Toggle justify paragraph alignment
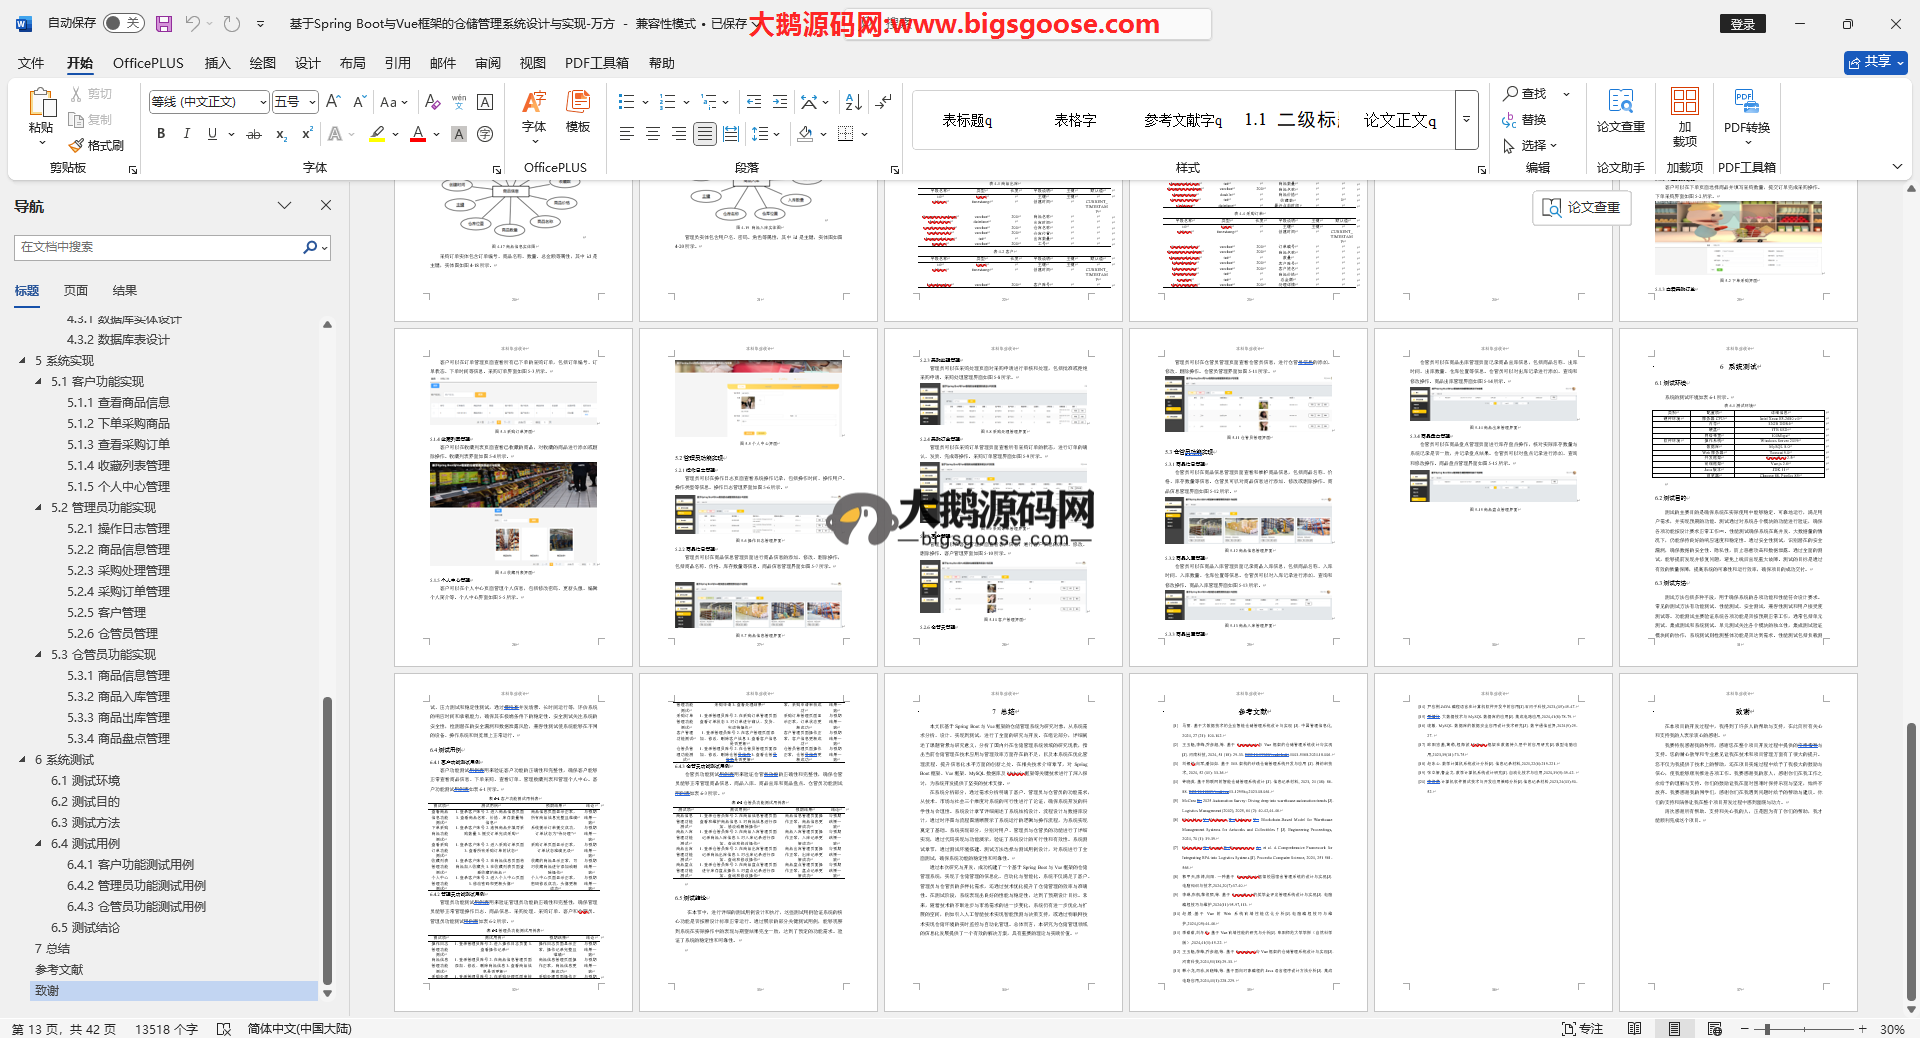This screenshot has height=1038, width=1920. (705, 134)
